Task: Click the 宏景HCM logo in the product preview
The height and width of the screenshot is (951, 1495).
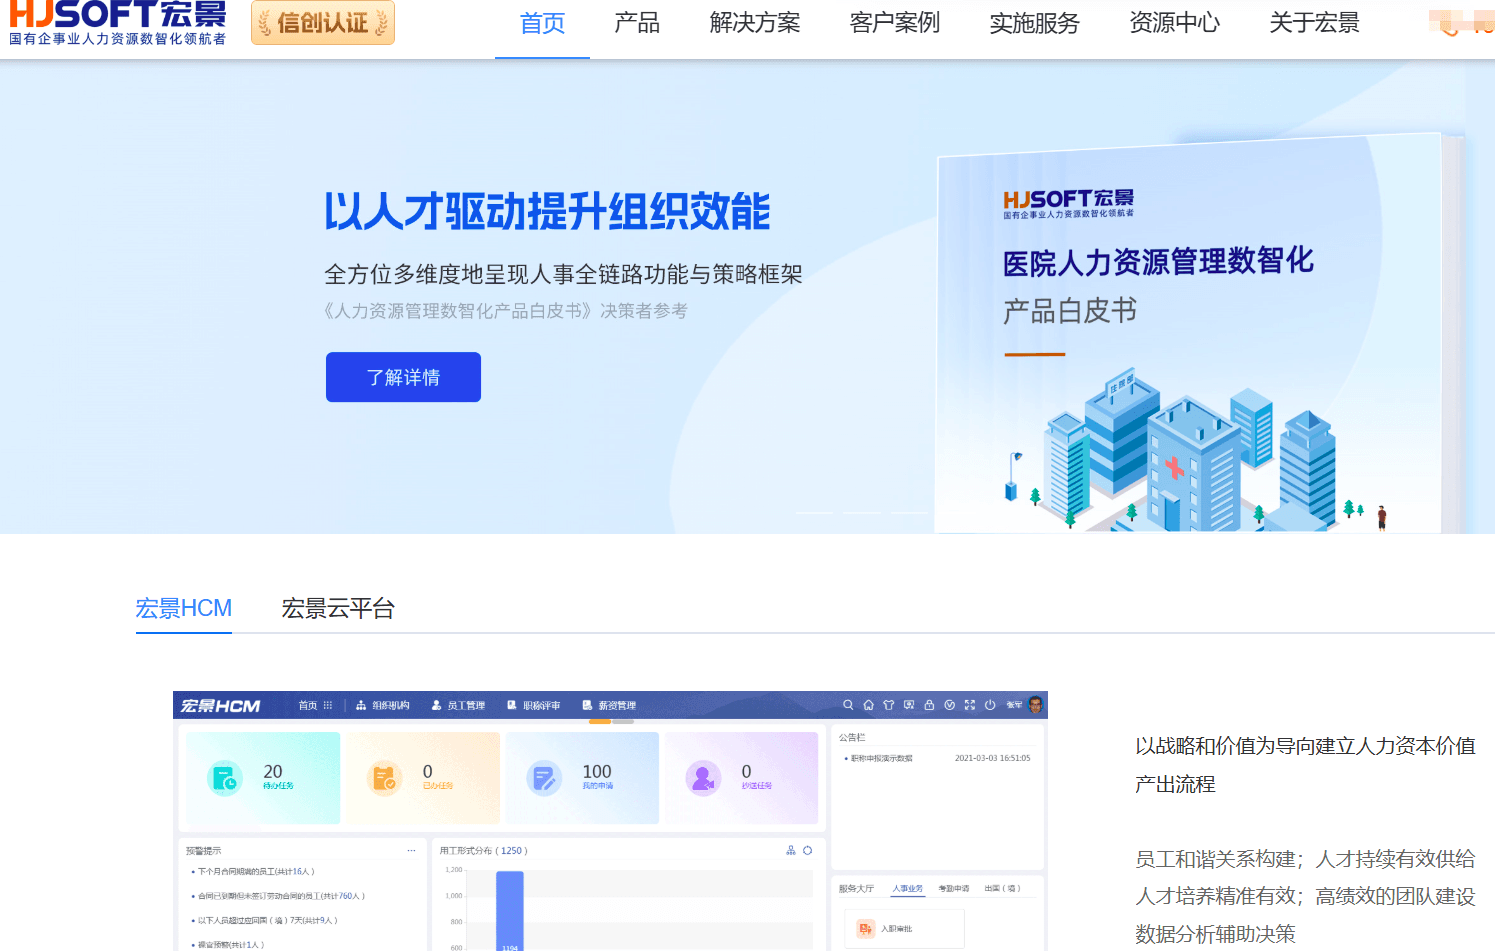Action: [220, 706]
